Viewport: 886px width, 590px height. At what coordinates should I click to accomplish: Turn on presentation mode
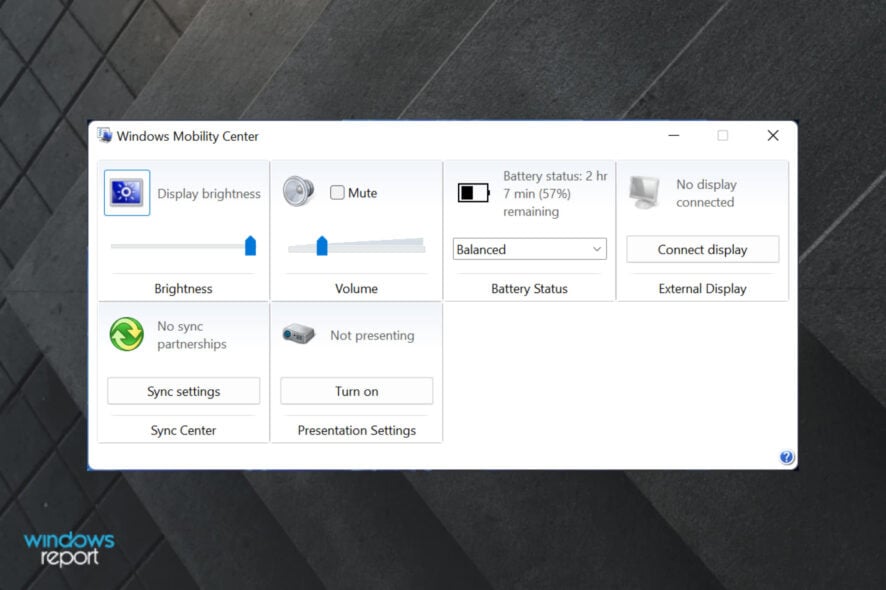(x=356, y=391)
